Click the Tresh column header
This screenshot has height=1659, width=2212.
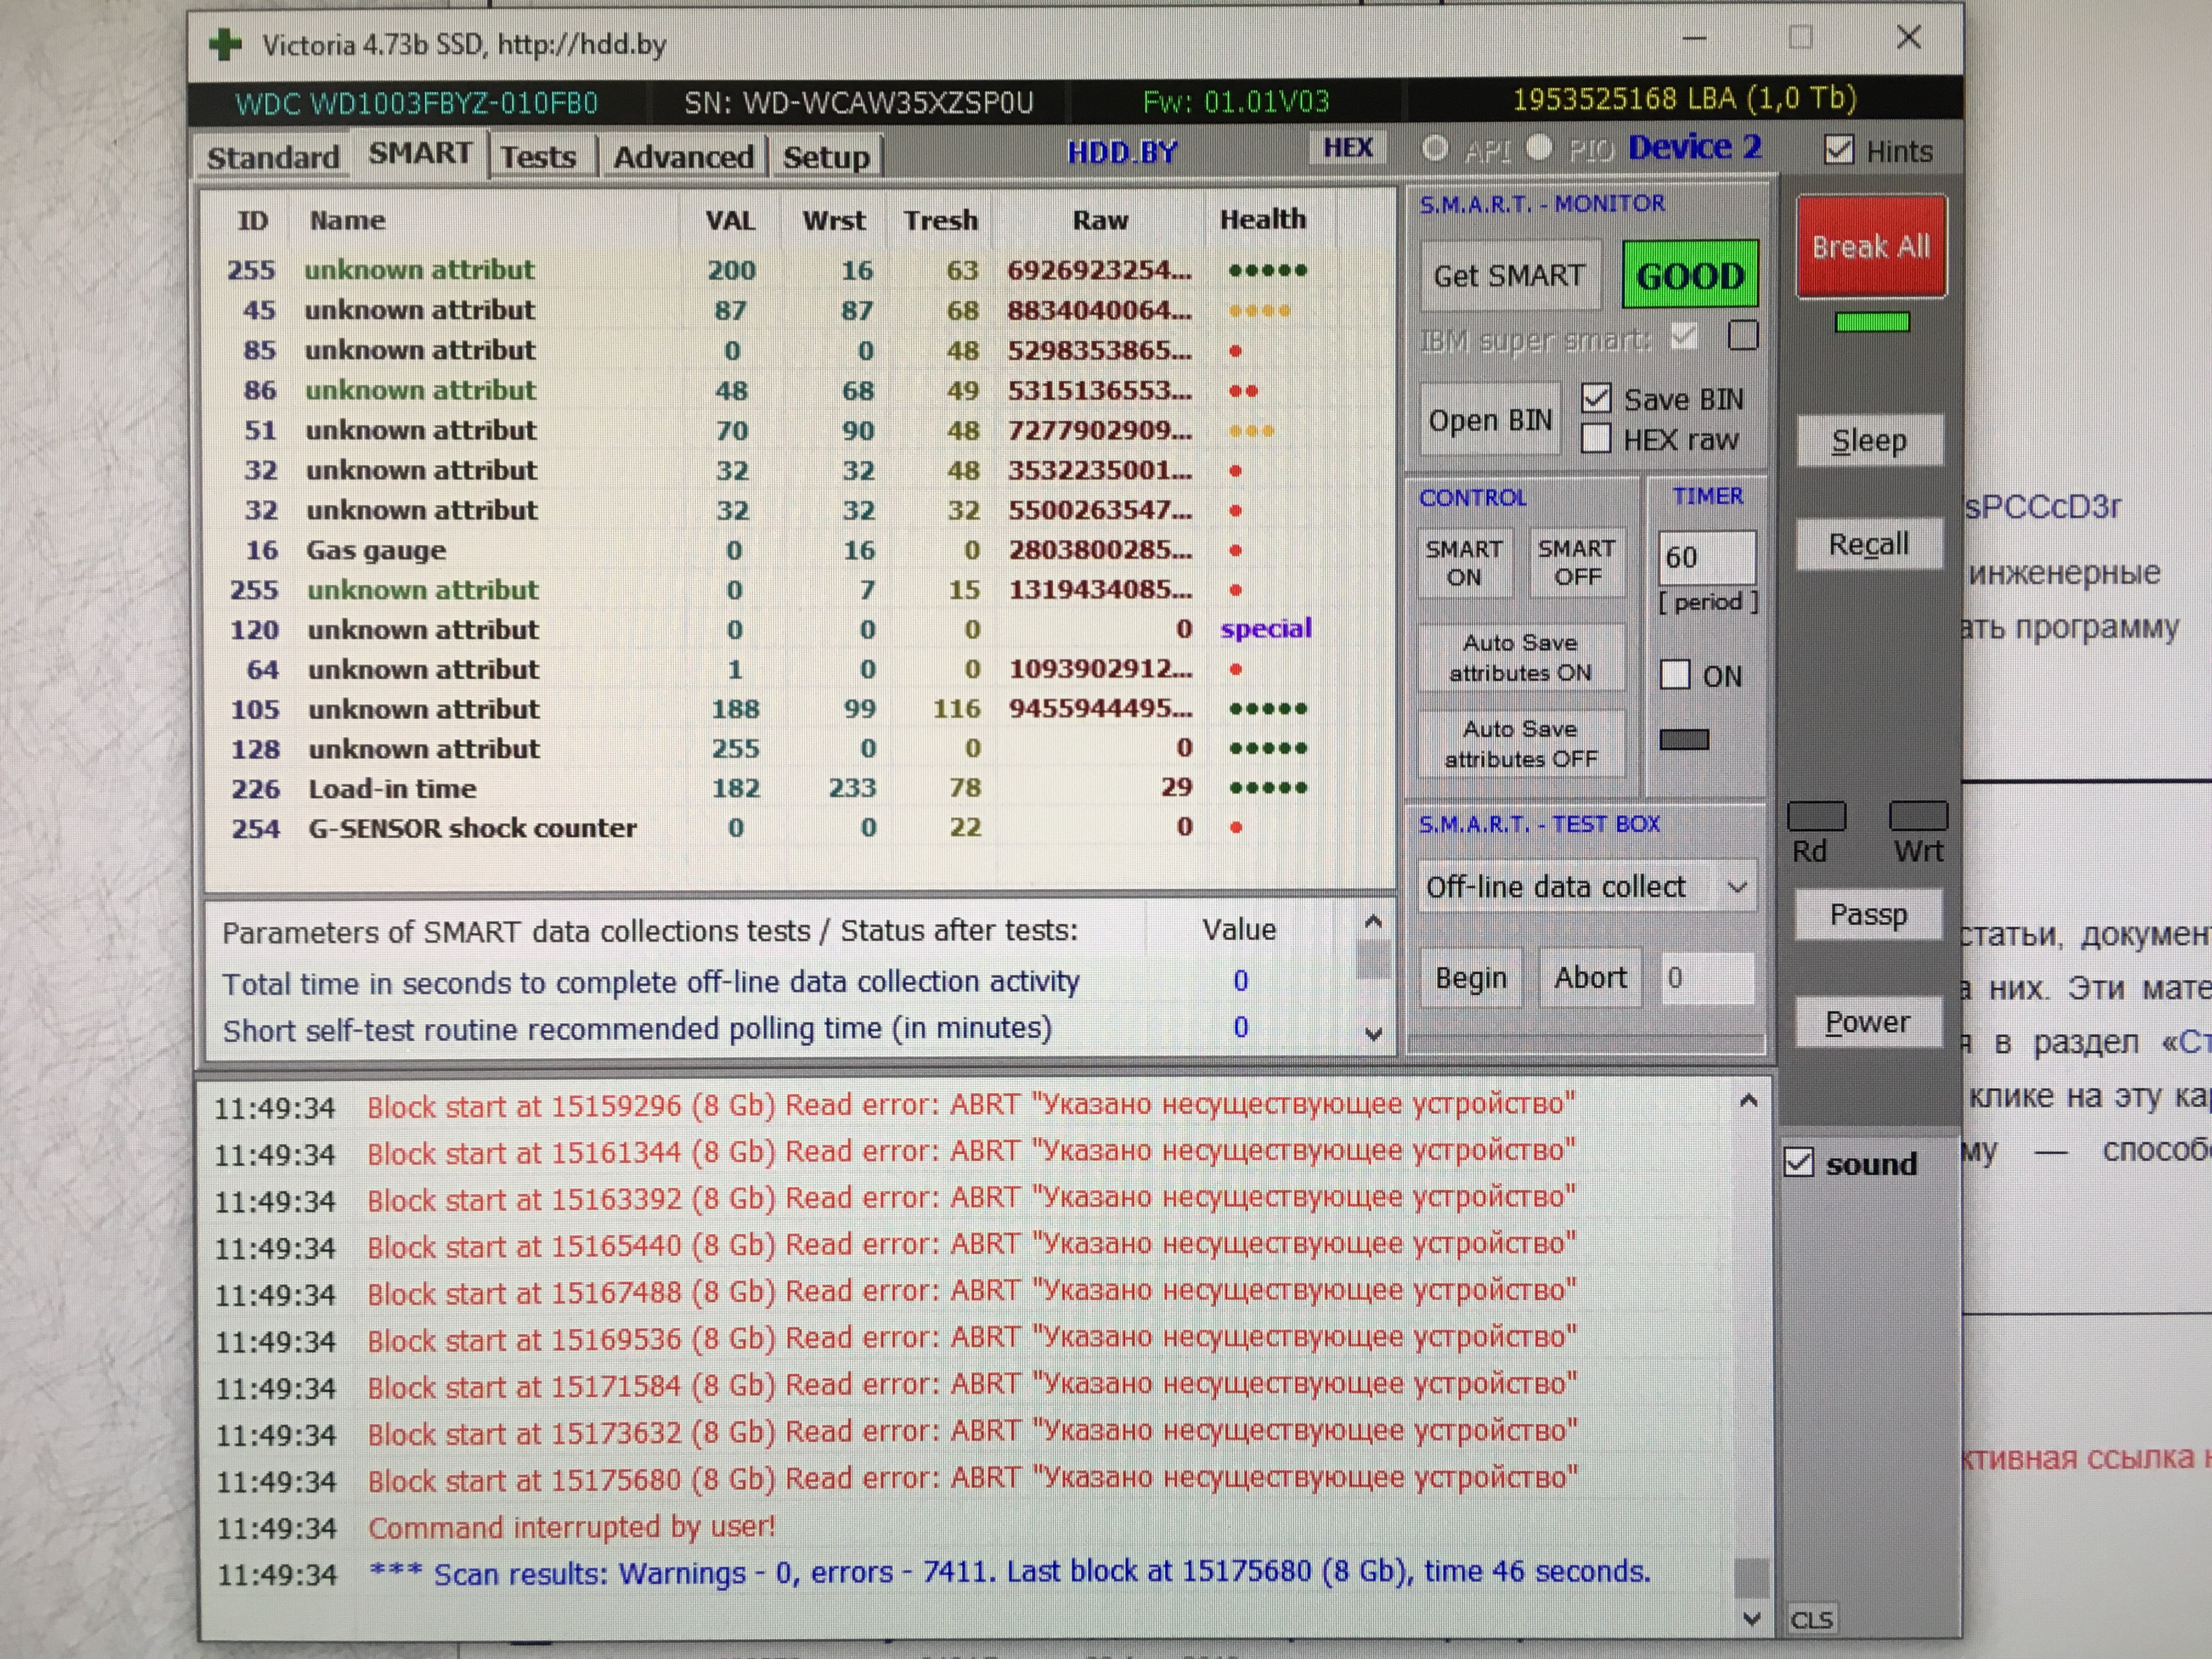(940, 220)
